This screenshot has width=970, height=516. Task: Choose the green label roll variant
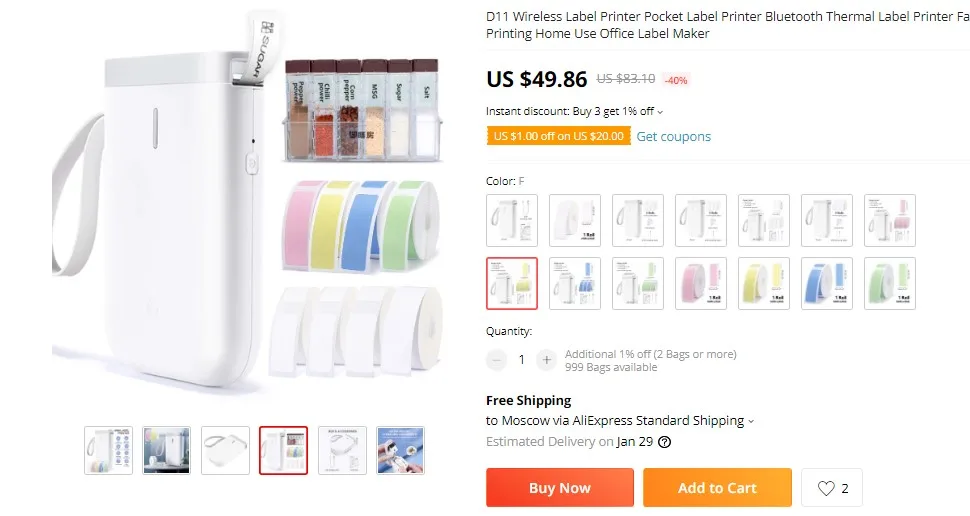click(890, 283)
